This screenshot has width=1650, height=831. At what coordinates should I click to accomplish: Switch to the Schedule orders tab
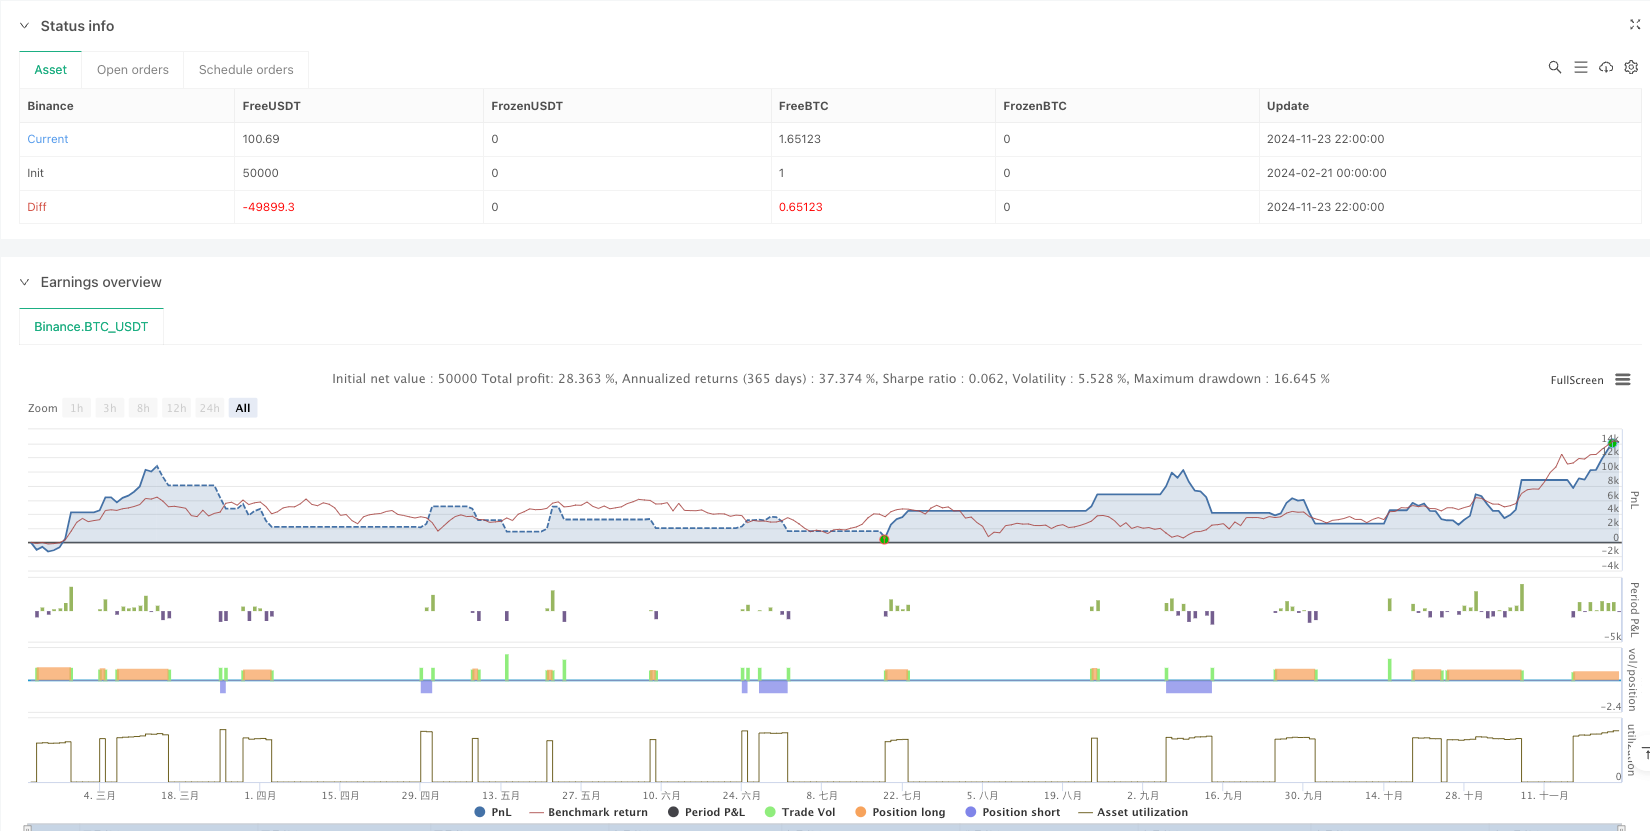[246, 70]
